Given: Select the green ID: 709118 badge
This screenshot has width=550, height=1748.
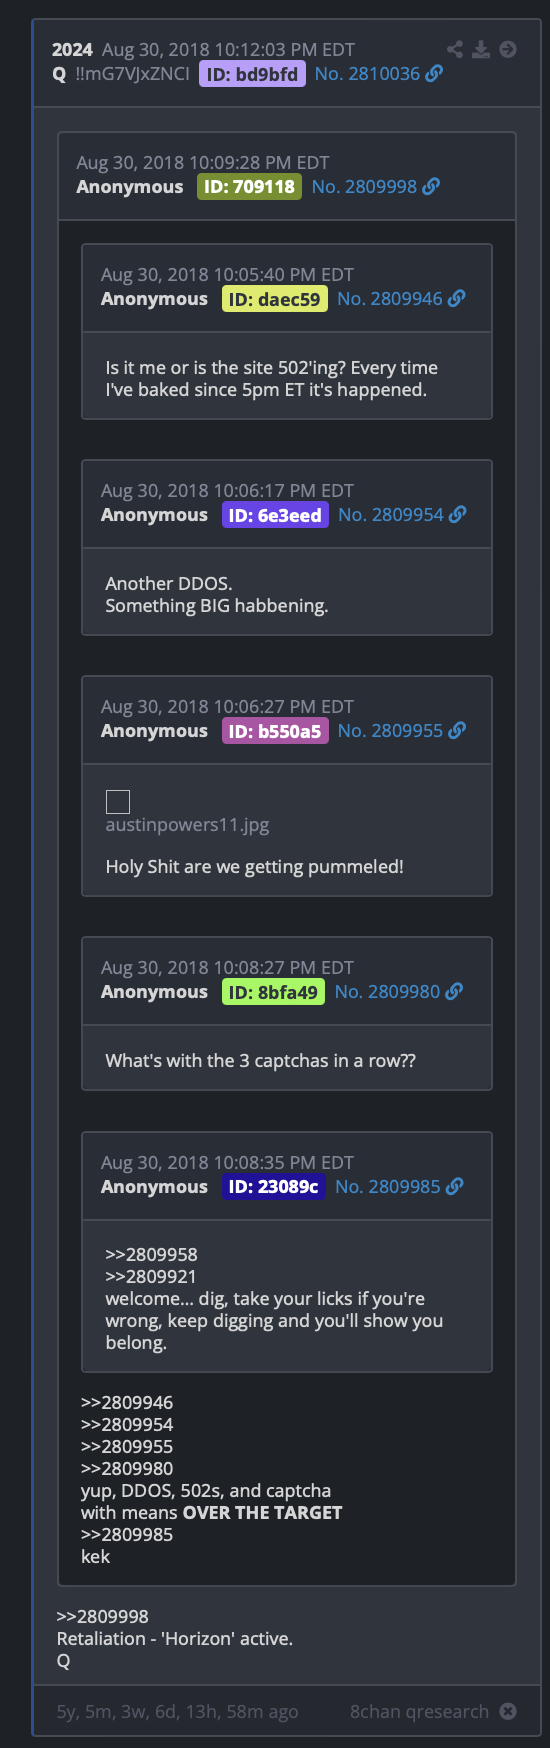Looking at the screenshot, I should [x=249, y=186].
